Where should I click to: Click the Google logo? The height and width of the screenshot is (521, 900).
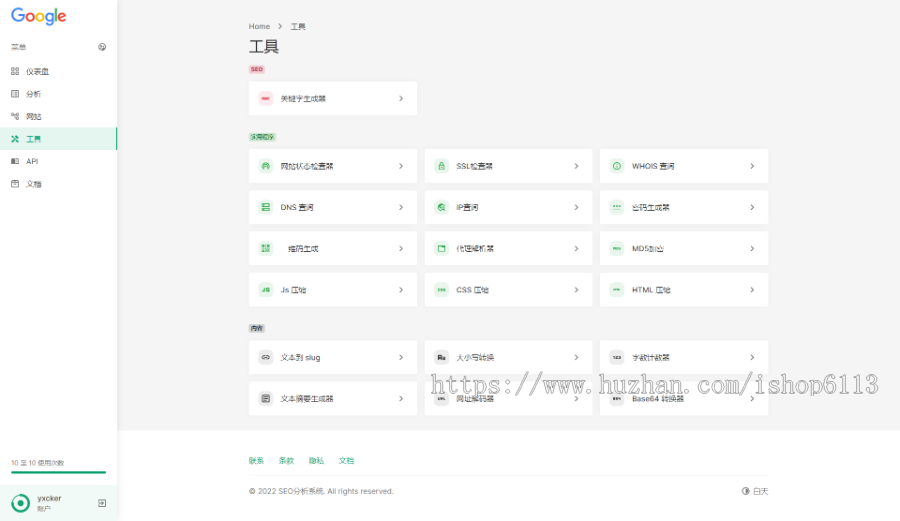pos(38,16)
